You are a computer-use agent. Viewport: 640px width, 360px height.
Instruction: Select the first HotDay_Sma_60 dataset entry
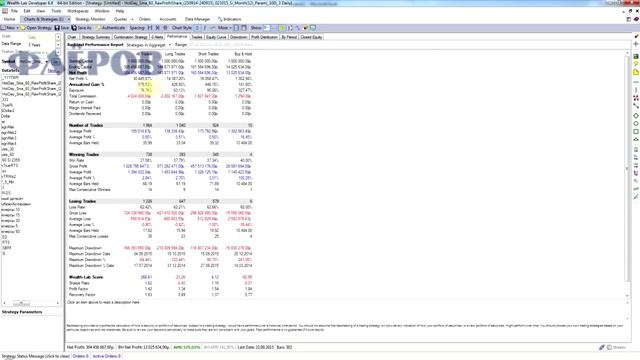pyautogui.click(x=31, y=83)
